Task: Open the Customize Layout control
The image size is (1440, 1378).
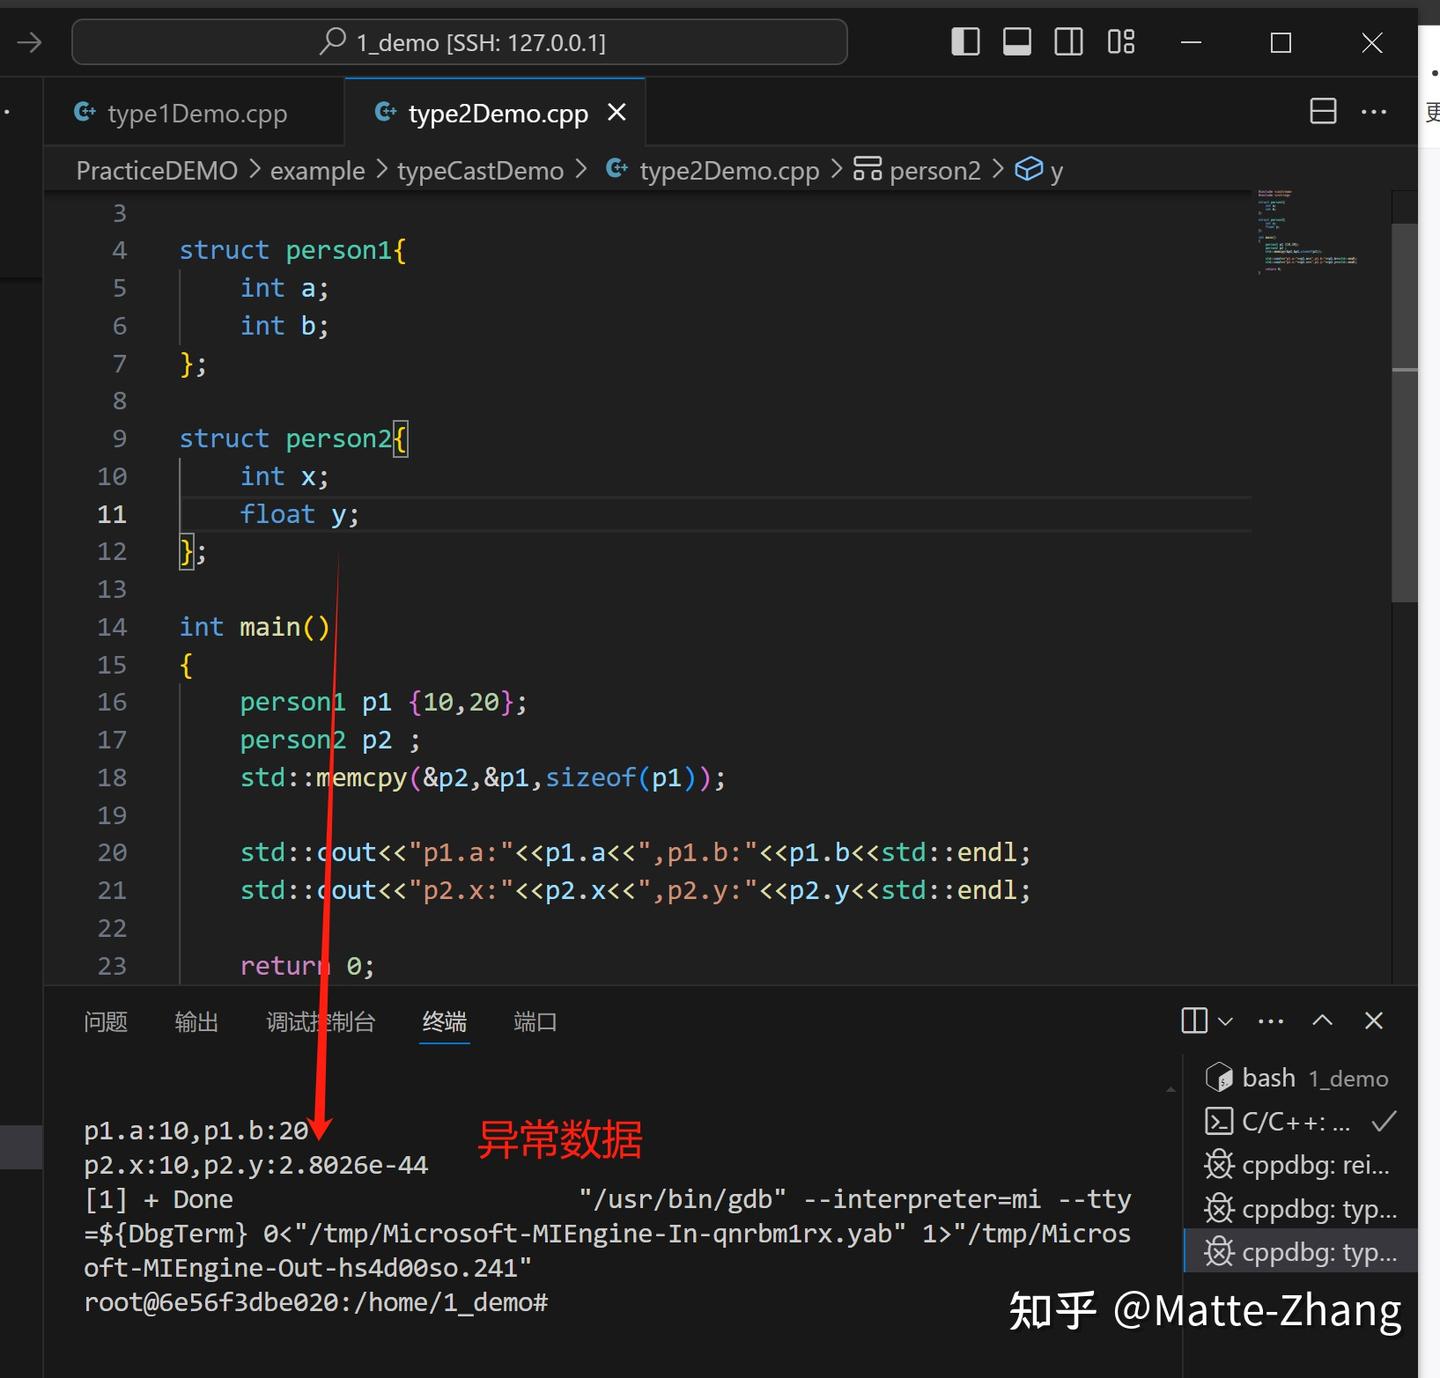Action: pyautogui.click(x=1121, y=41)
